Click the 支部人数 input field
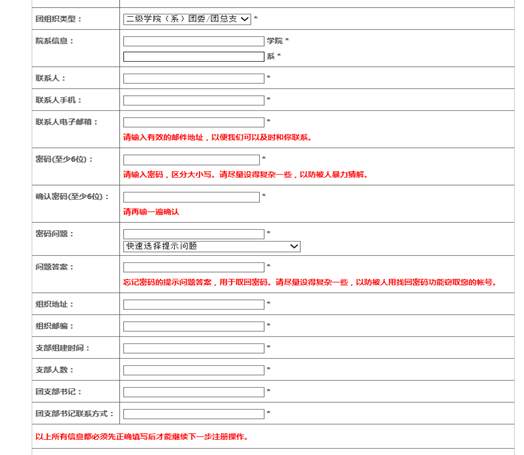524x455 pixels. 193,370
